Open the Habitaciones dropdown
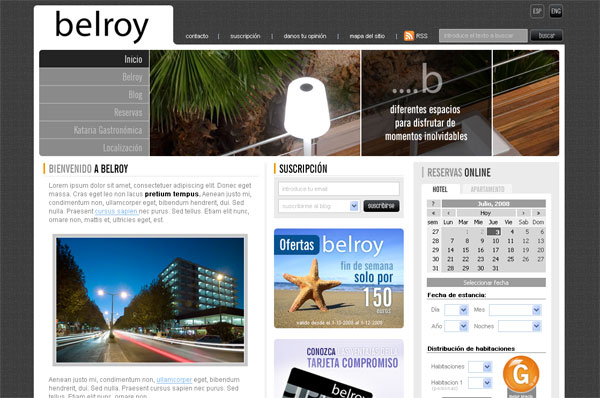The width and height of the screenshot is (600, 398). (480, 367)
